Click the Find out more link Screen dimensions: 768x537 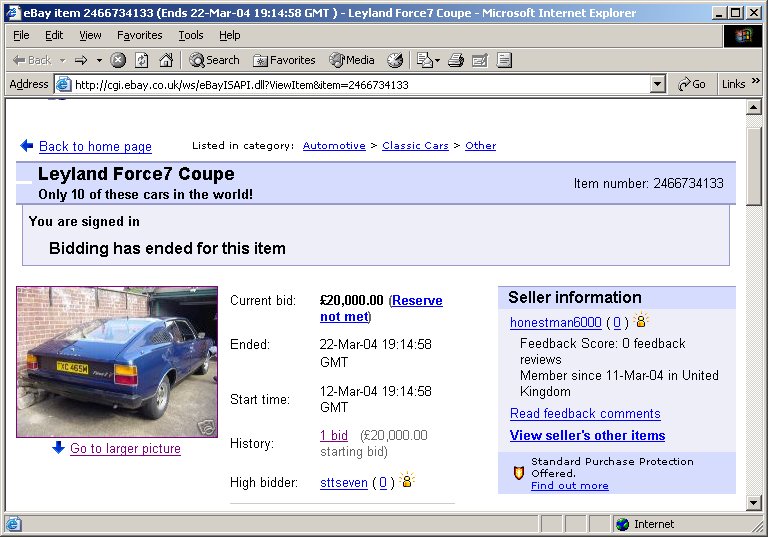coord(570,486)
